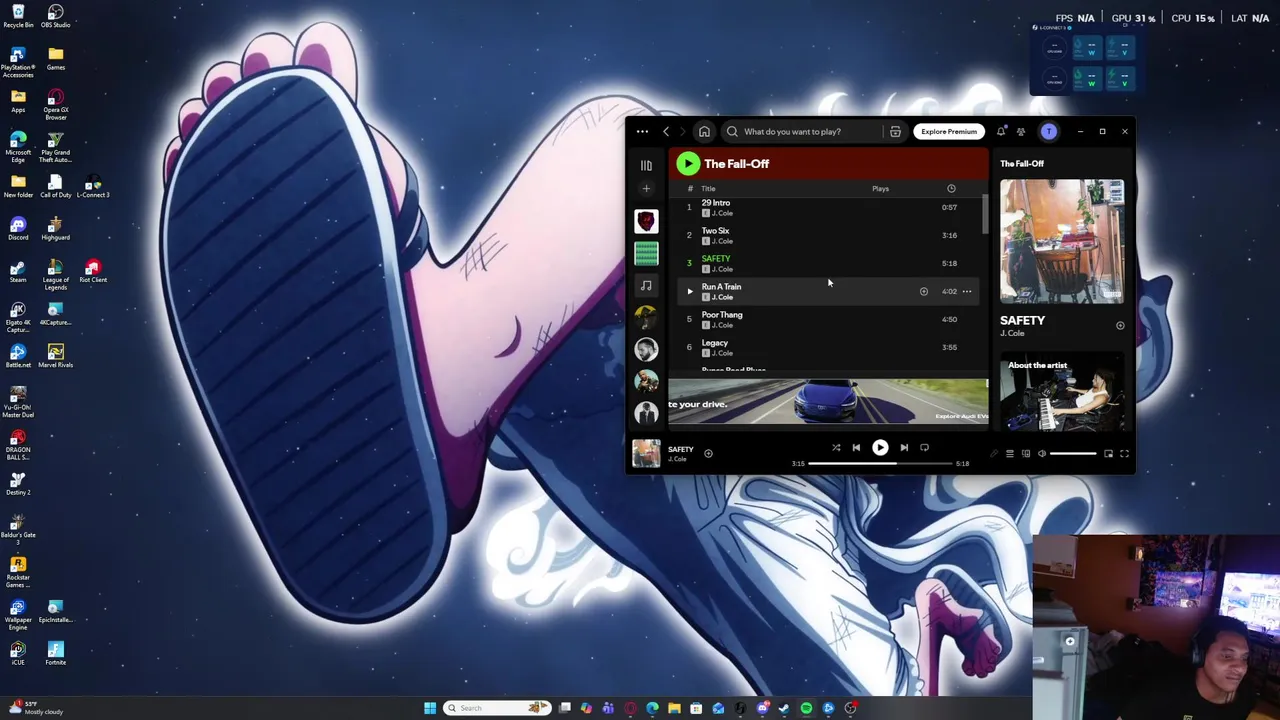The image size is (1280, 720).
Task: Open the Battle.net desktop shortcut
Action: point(18,356)
